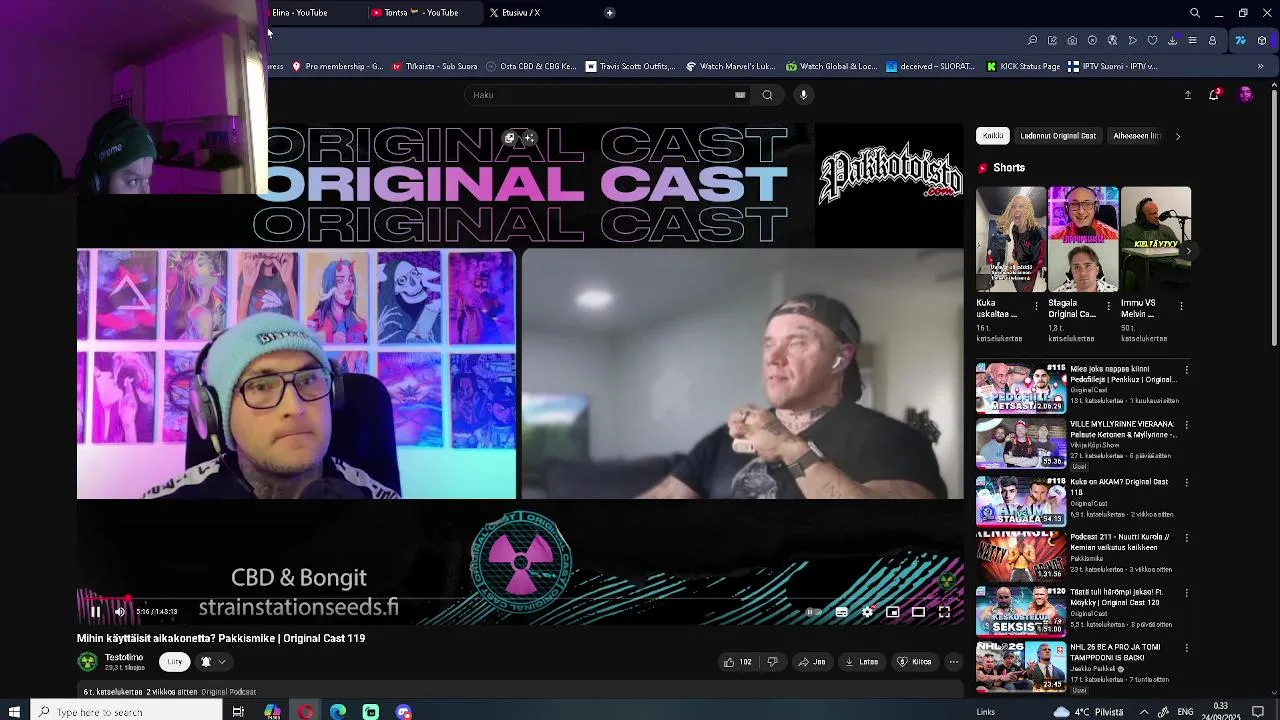Viewport: 1280px width, 720px height.
Task: Open the Shorts video 'Immu VS Melvin'
Action: [x=1156, y=240]
